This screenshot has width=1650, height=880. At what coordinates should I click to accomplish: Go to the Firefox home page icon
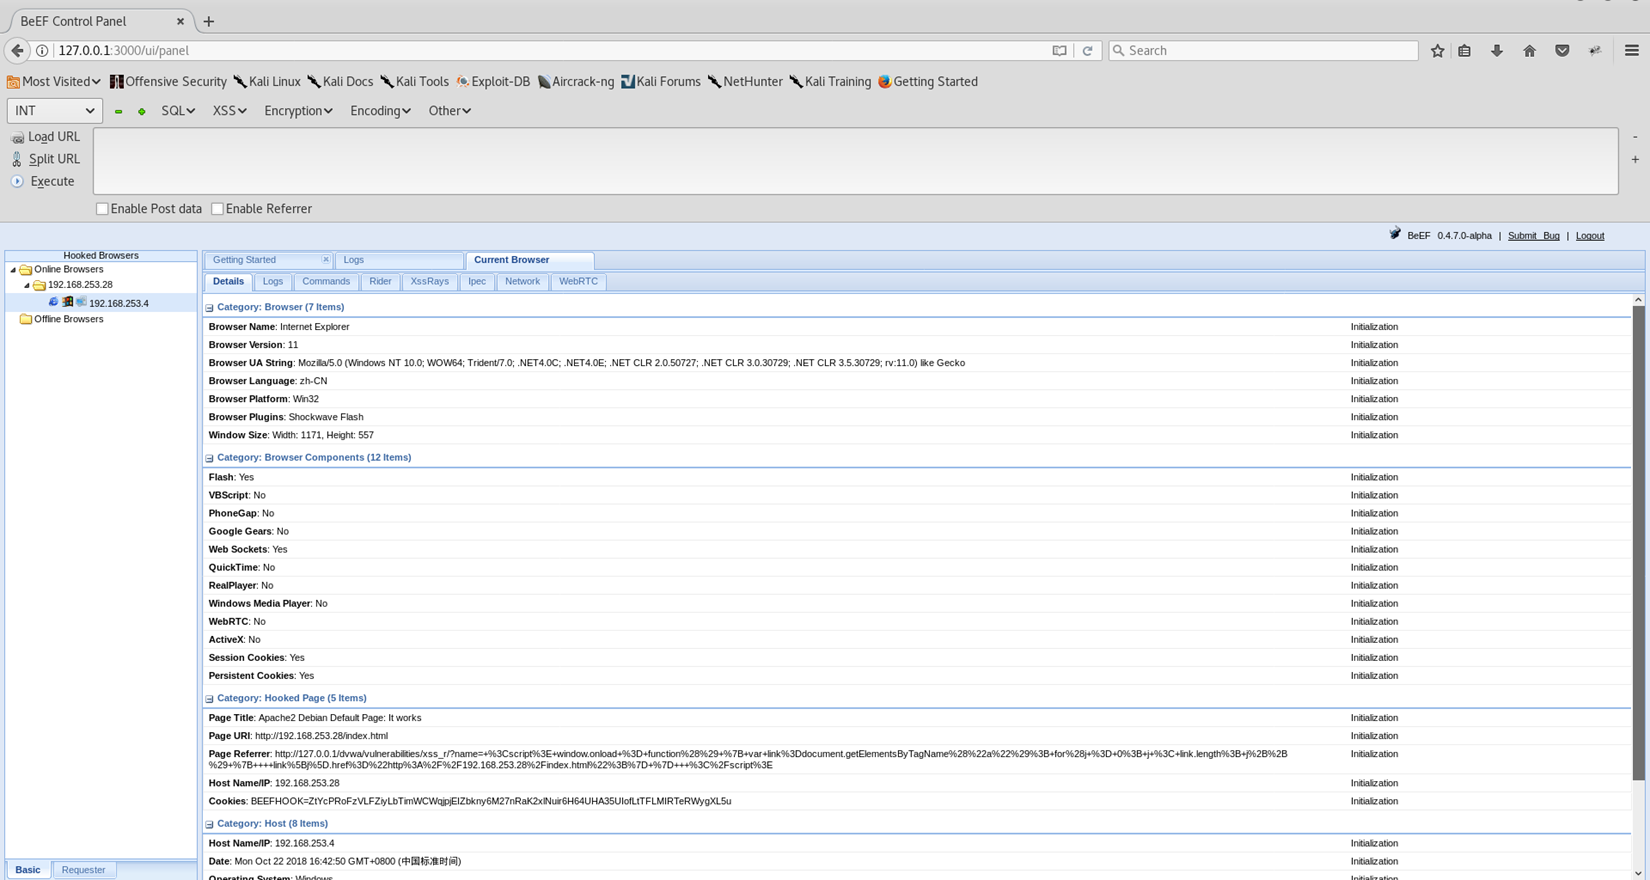[x=1529, y=50]
